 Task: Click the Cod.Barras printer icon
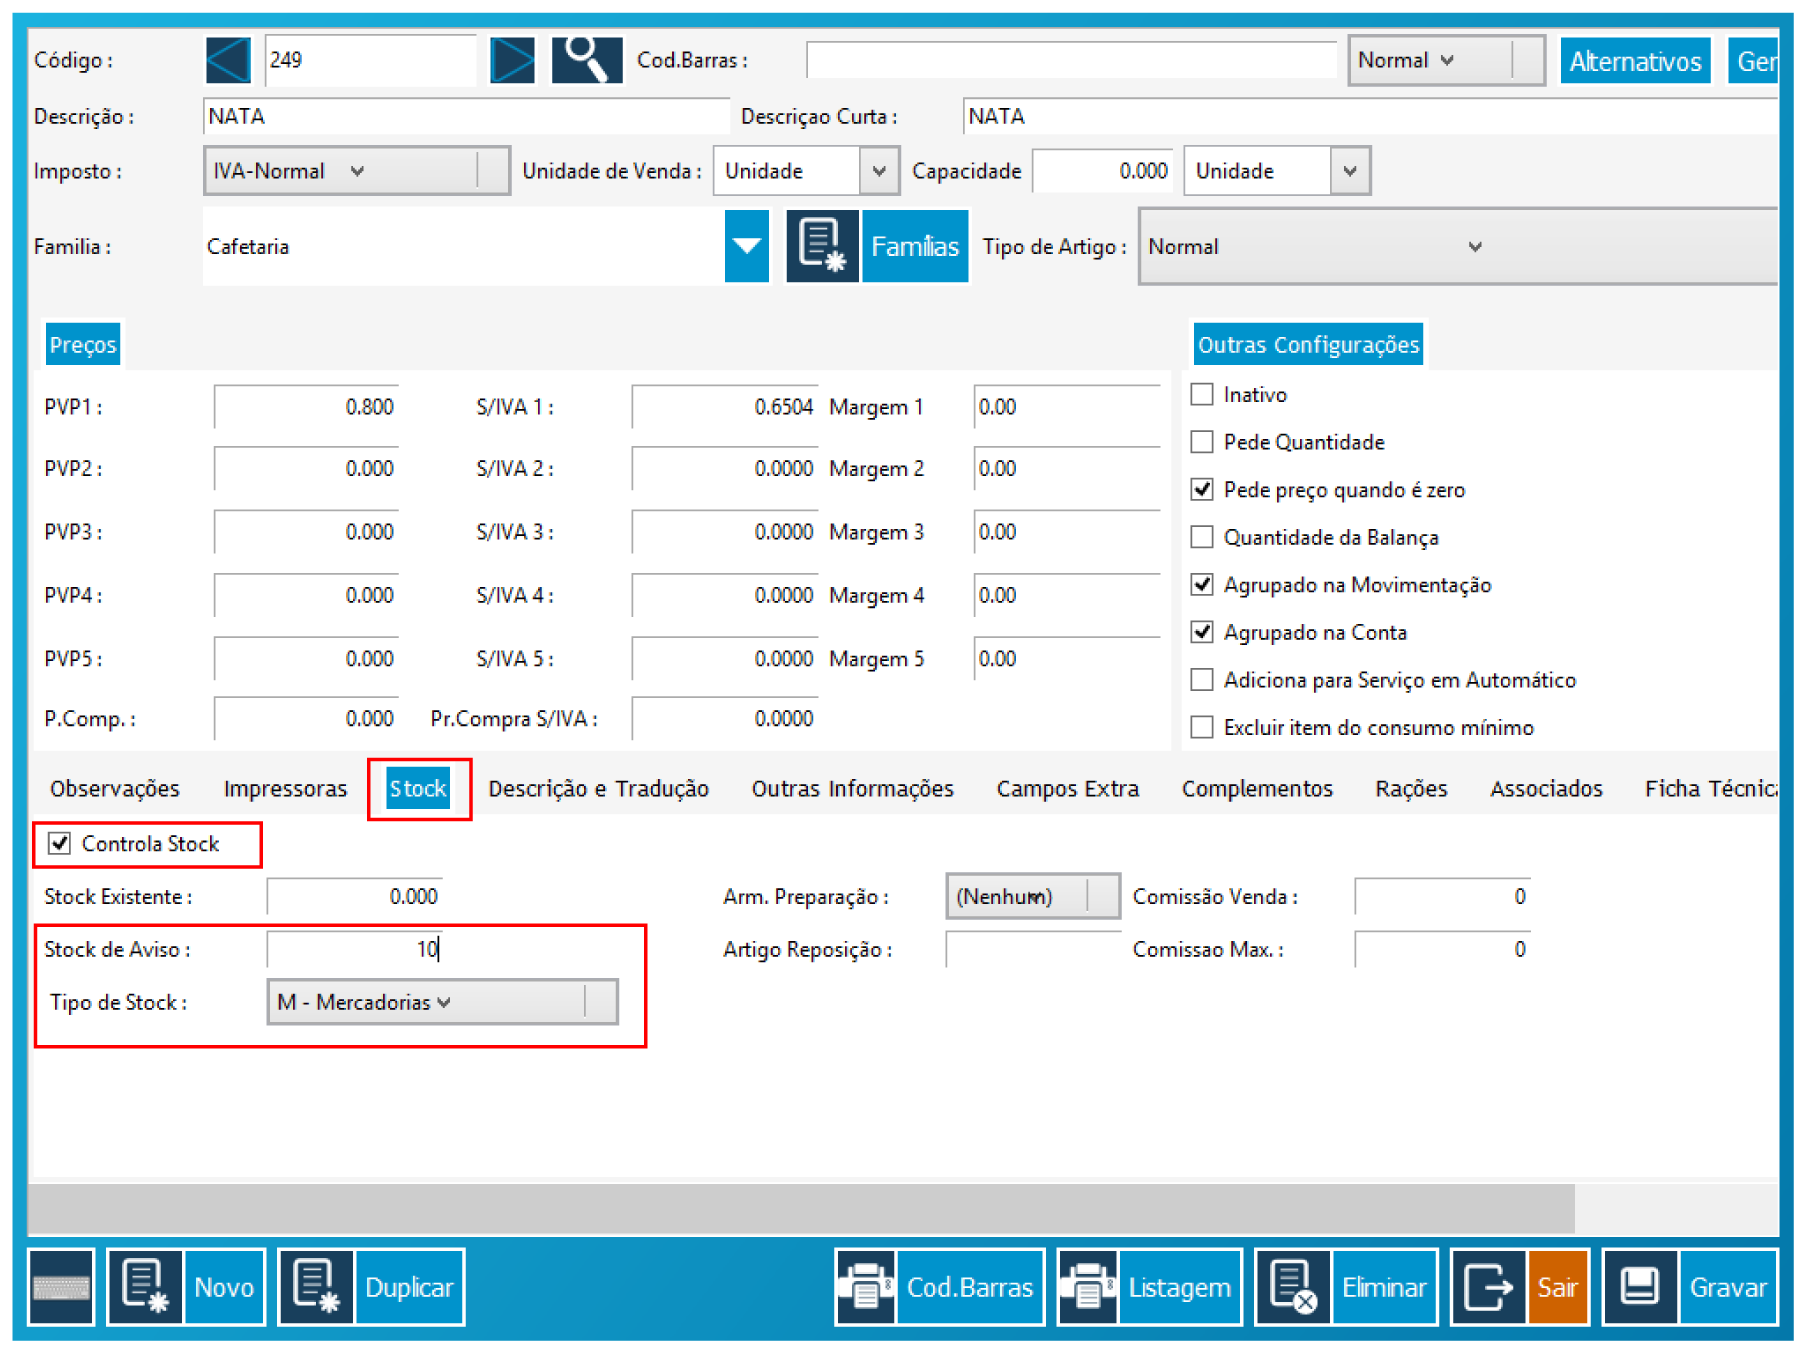[866, 1287]
